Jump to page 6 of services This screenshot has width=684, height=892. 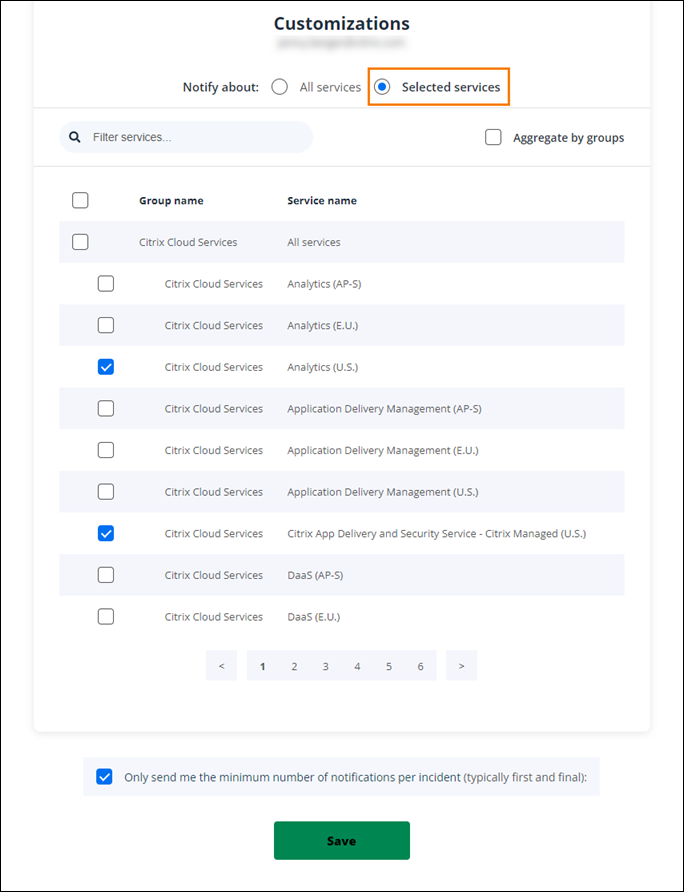[420, 666]
